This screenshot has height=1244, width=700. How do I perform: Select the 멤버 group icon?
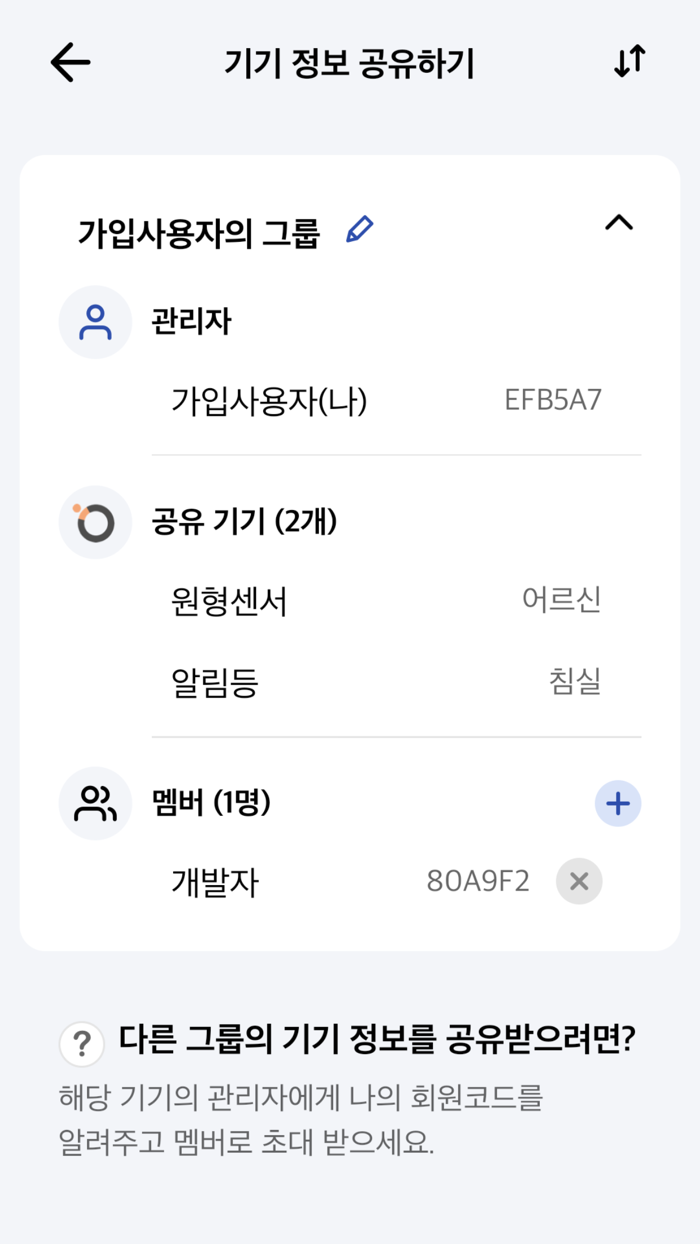coord(95,803)
